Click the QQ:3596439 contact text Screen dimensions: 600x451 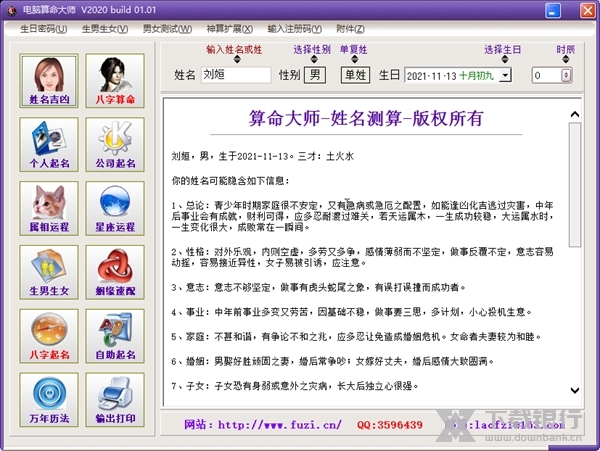pos(390,425)
